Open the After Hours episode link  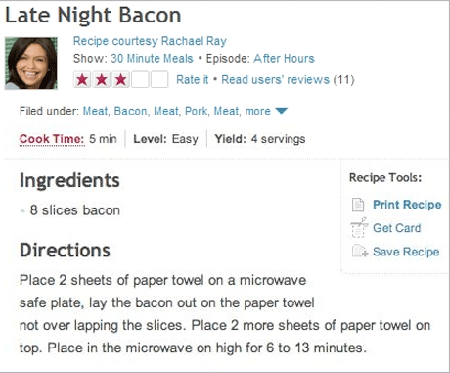pos(284,59)
